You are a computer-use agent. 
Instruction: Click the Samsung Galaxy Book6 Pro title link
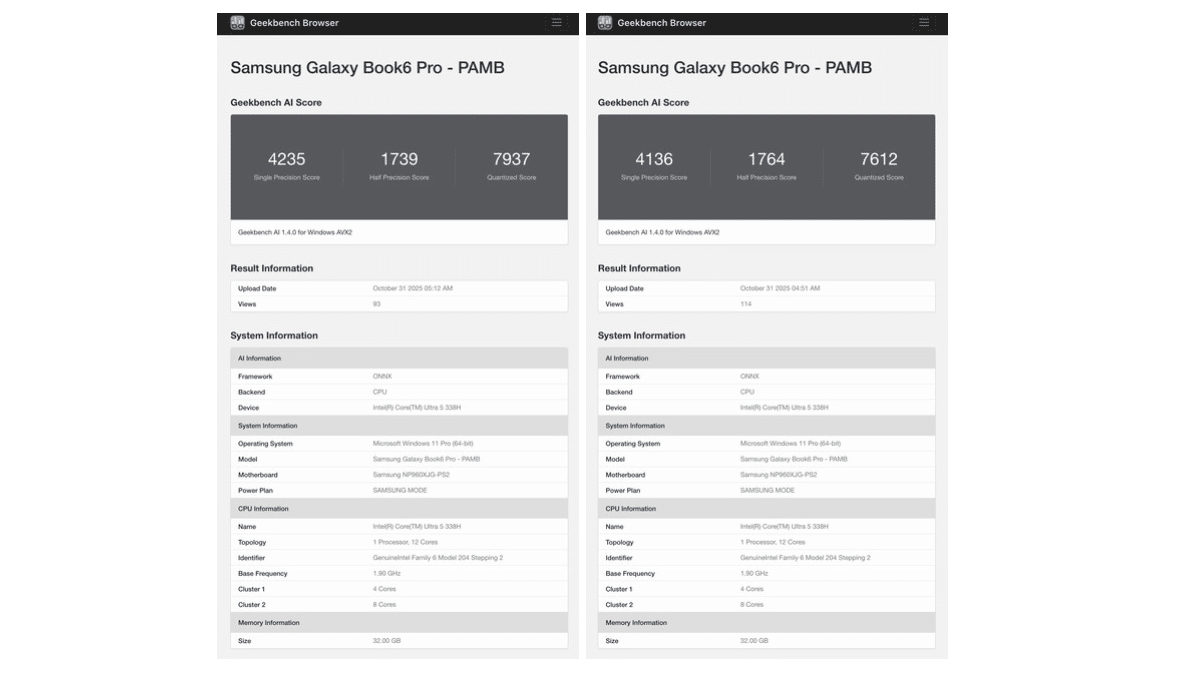tap(365, 66)
